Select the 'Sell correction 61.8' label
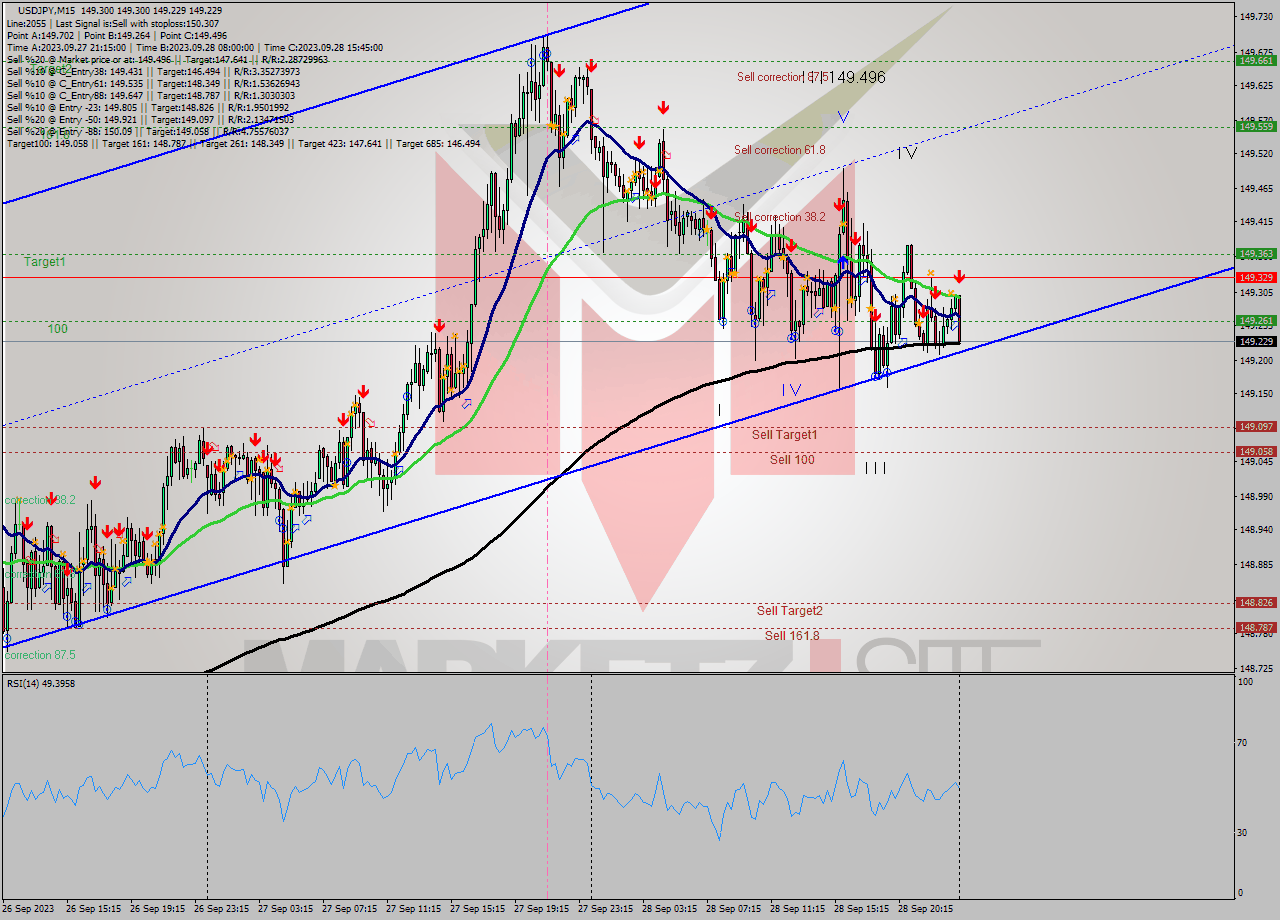The width and height of the screenshot is (1280, 920). point(780,150)
